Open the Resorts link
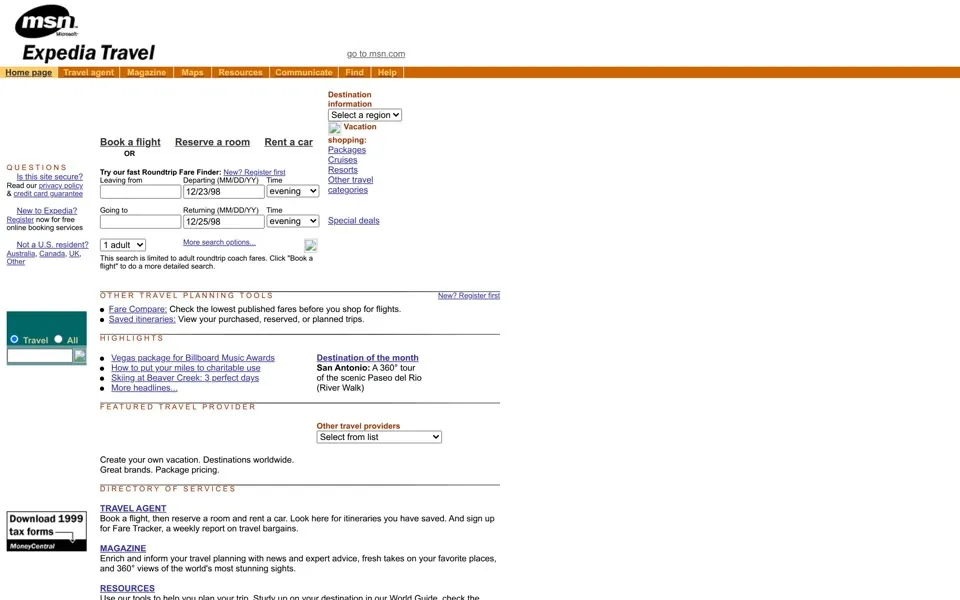The image size is (960, 600). [343, 170]
